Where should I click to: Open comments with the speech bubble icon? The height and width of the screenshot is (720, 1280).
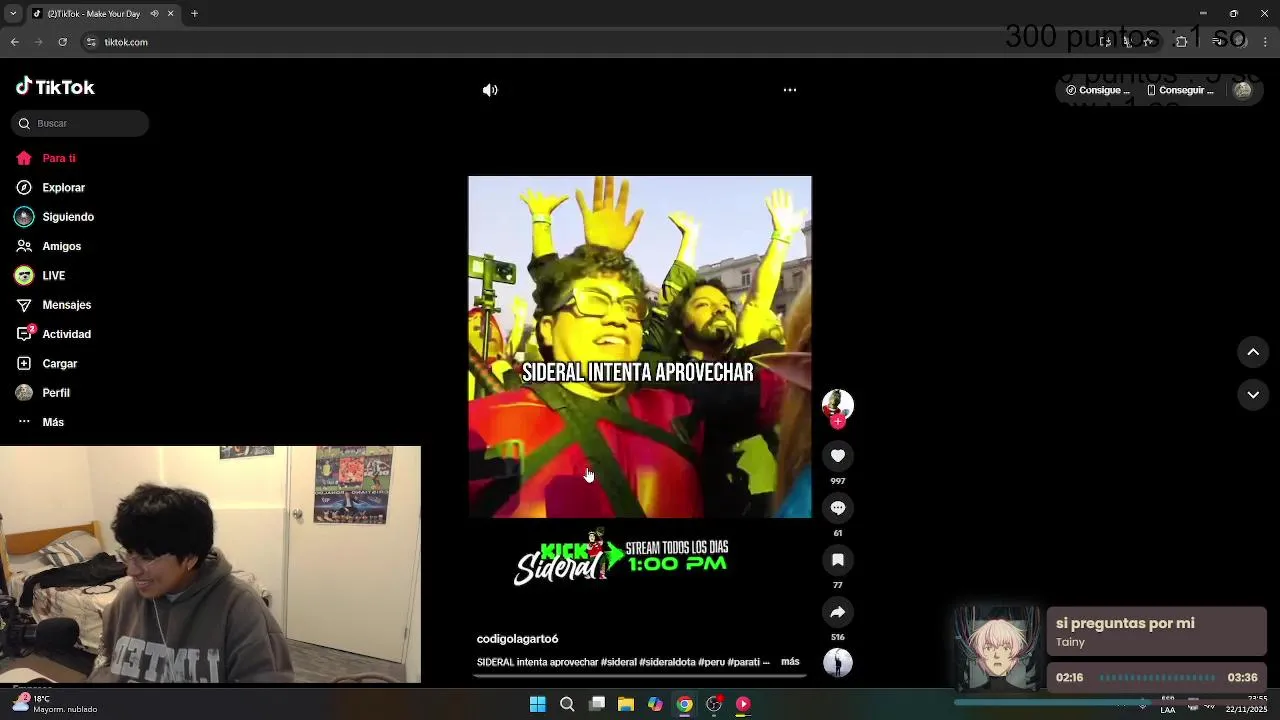[x=838, y=508]
